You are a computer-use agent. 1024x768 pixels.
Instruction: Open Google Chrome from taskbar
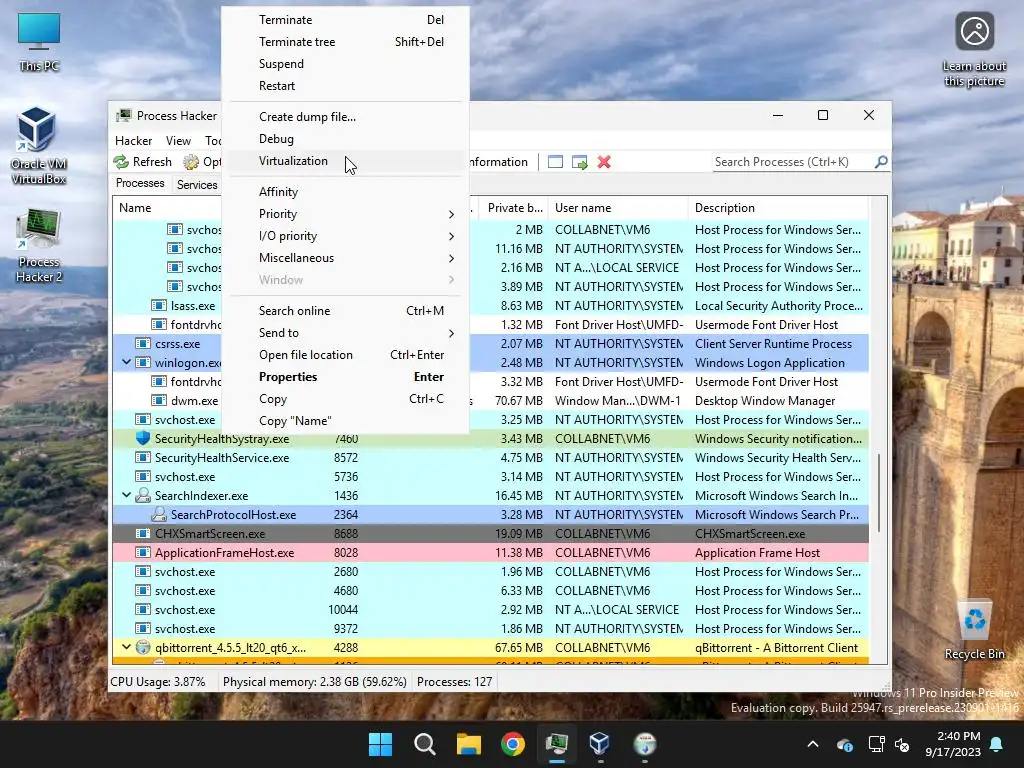click(513, 744)
